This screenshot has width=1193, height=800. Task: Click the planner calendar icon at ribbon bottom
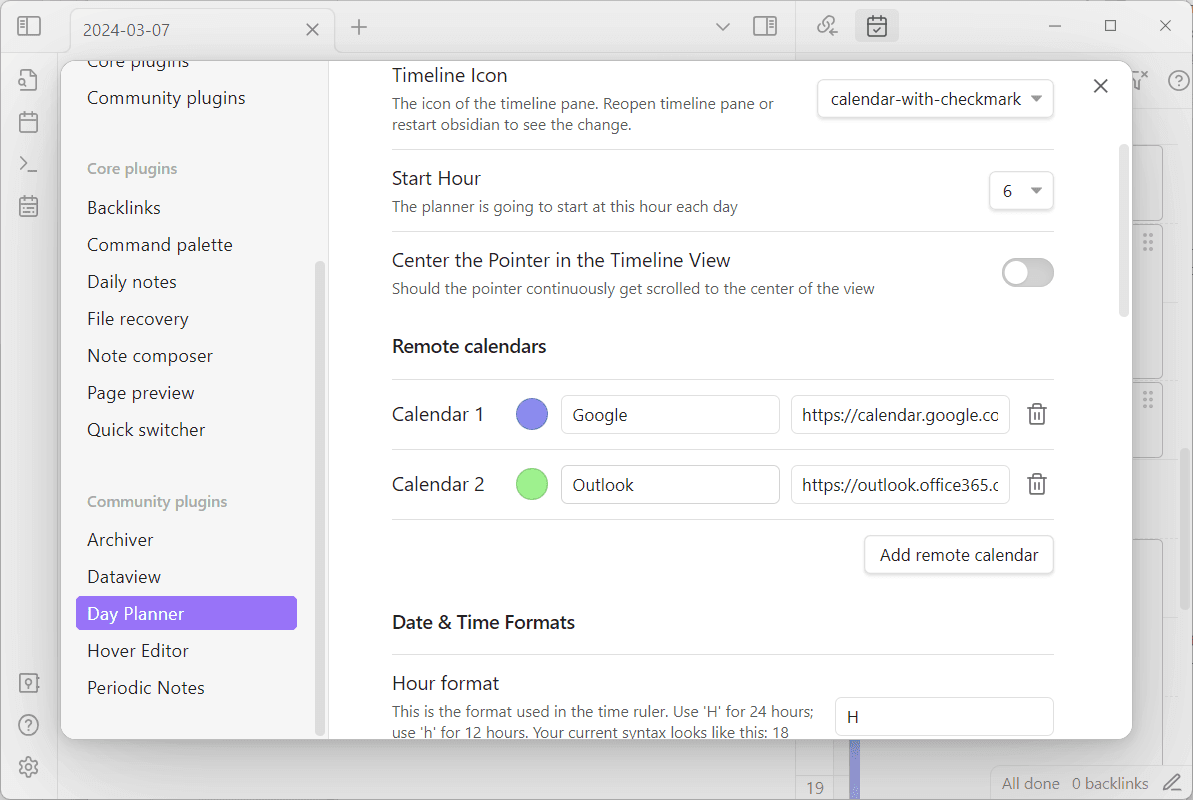point(28,205)
